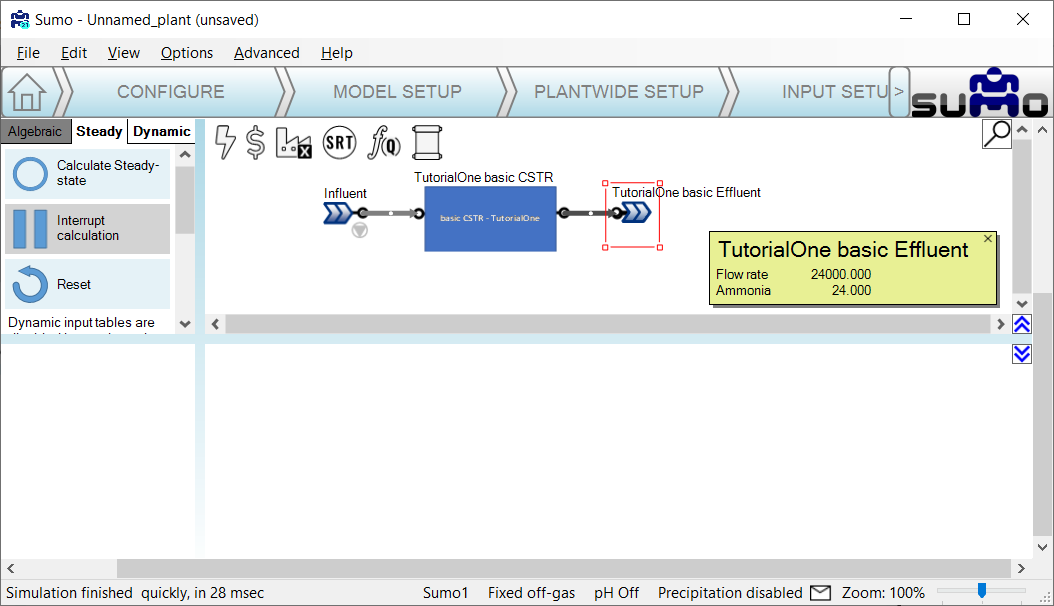Open the Advanced menu
This screenshot has height=606, width=1054.
266,53
